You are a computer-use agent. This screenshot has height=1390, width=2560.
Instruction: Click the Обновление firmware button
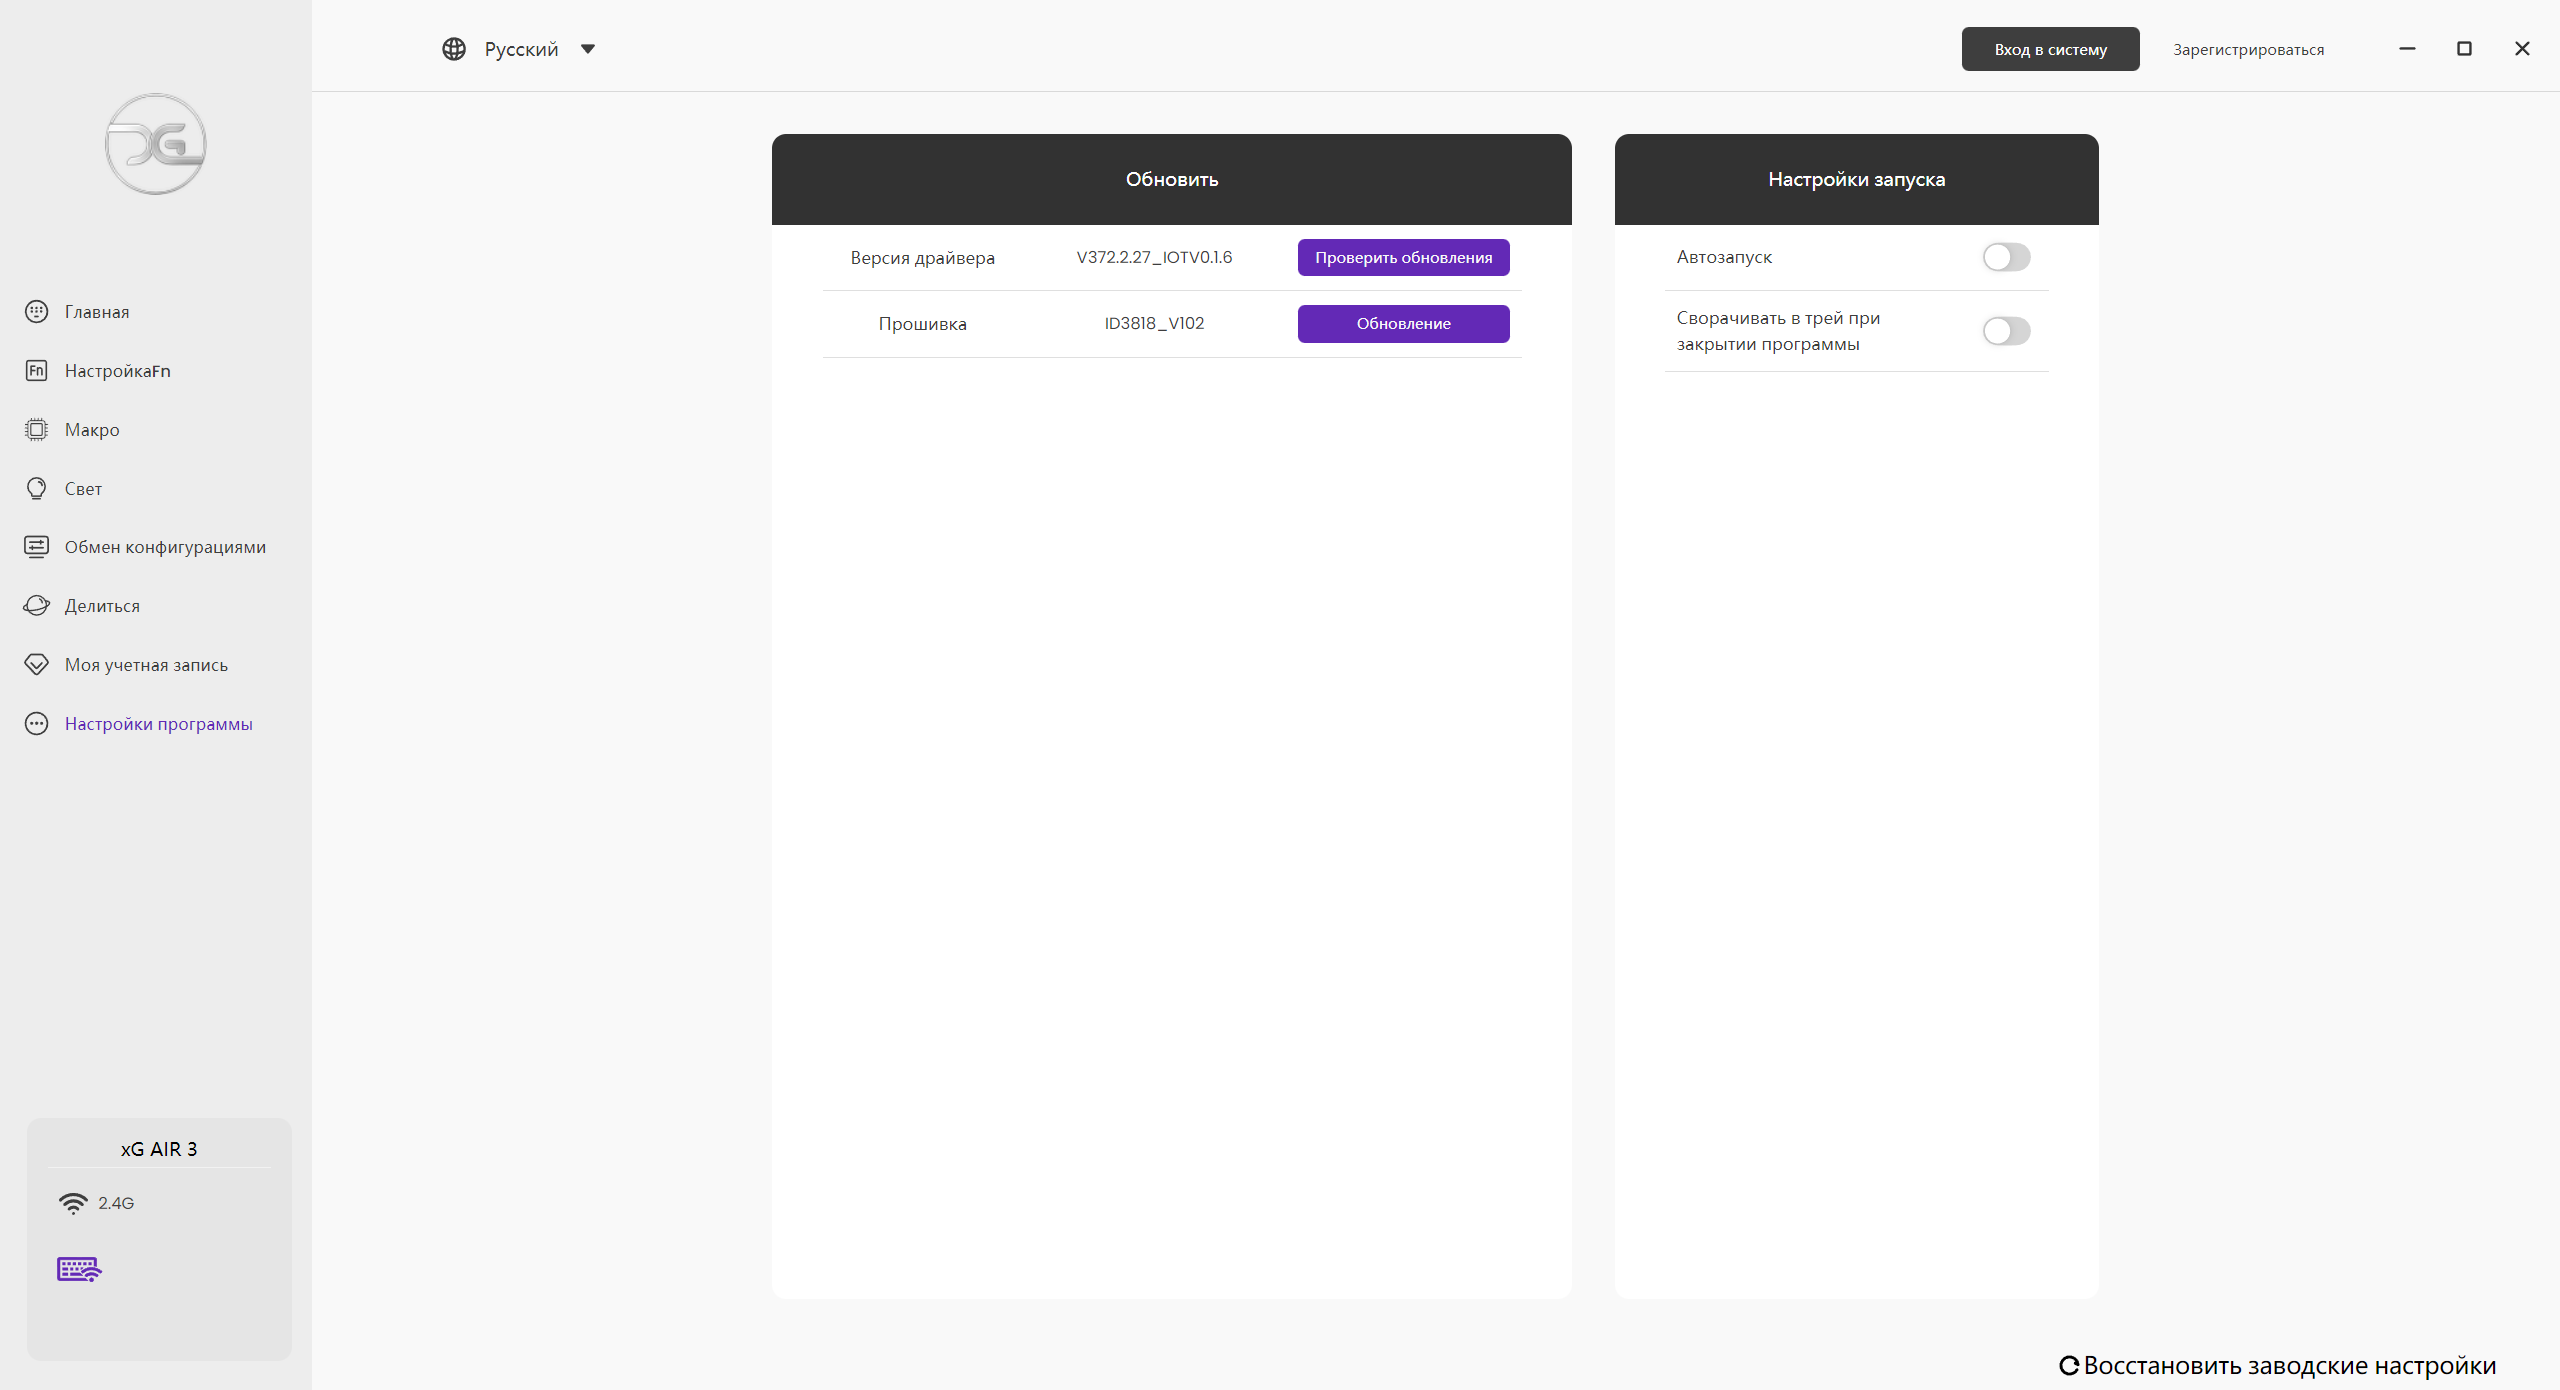(x=1403, y=324)
